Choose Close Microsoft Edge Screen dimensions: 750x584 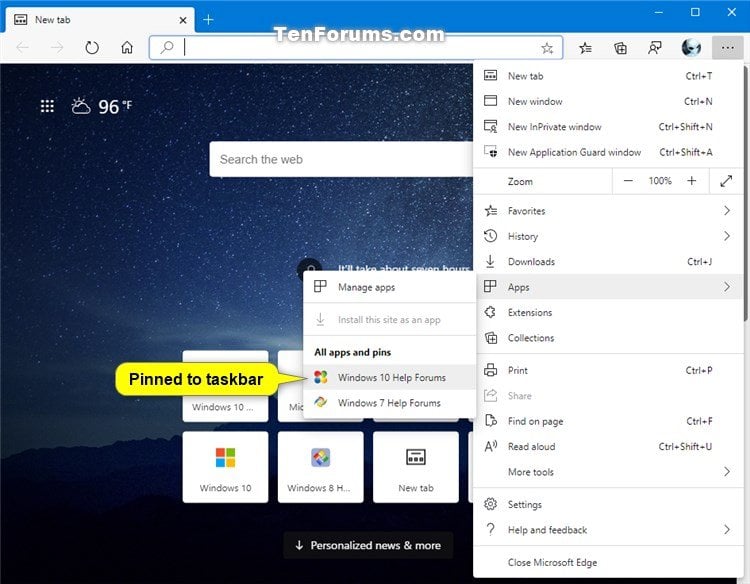pyautogui.click(x=607, y=562)
